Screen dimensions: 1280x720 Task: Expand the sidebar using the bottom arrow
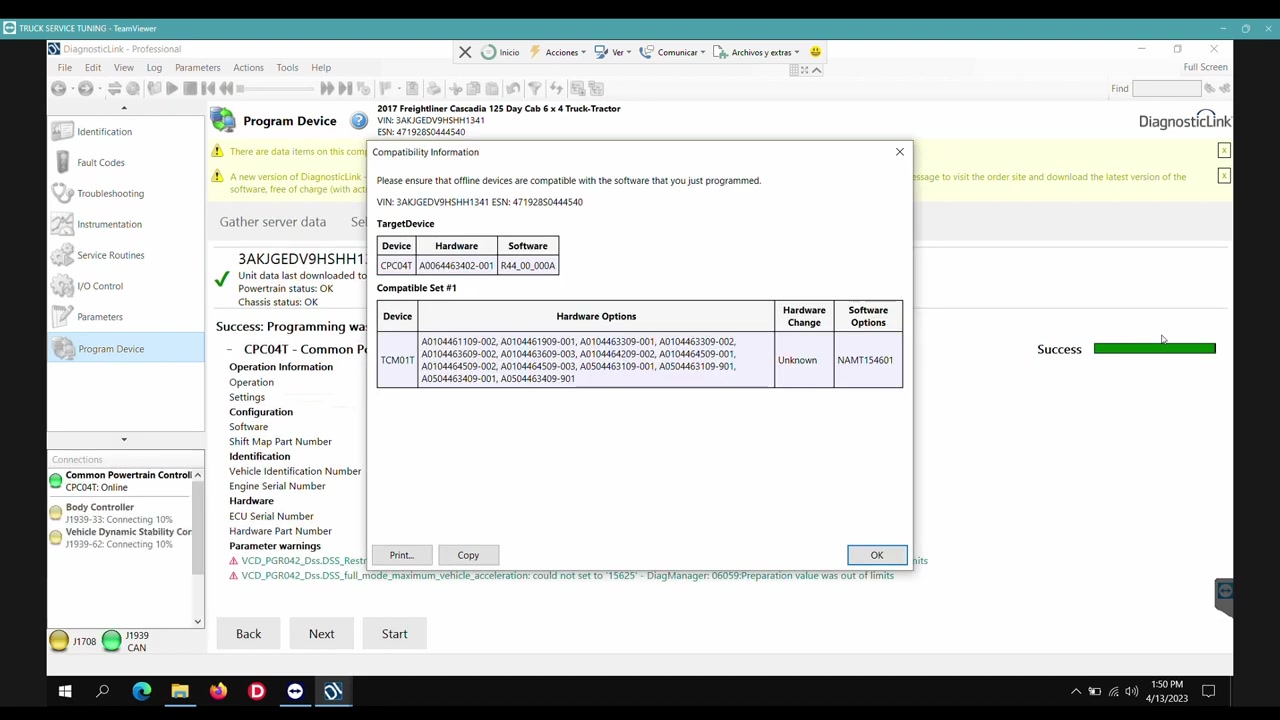[124, 440]
